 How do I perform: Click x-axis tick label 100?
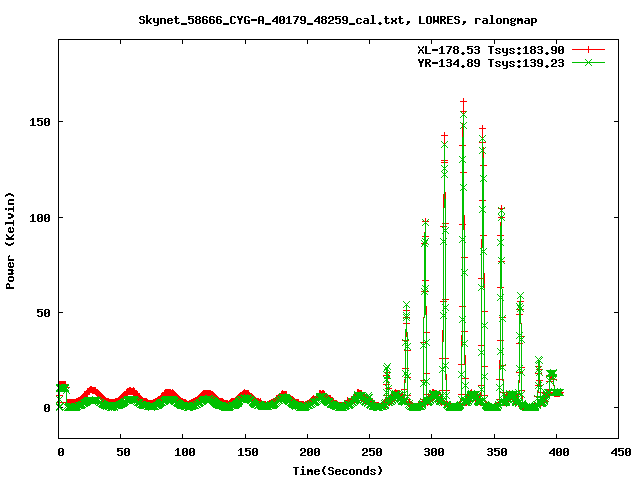coord(185,452)
